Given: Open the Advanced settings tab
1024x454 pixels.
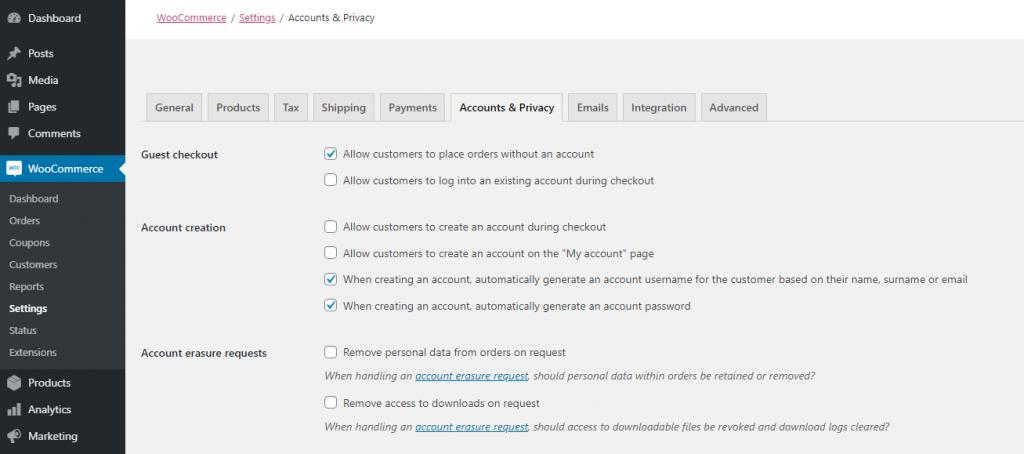Looking at the screenshot, I should (733, 108).
